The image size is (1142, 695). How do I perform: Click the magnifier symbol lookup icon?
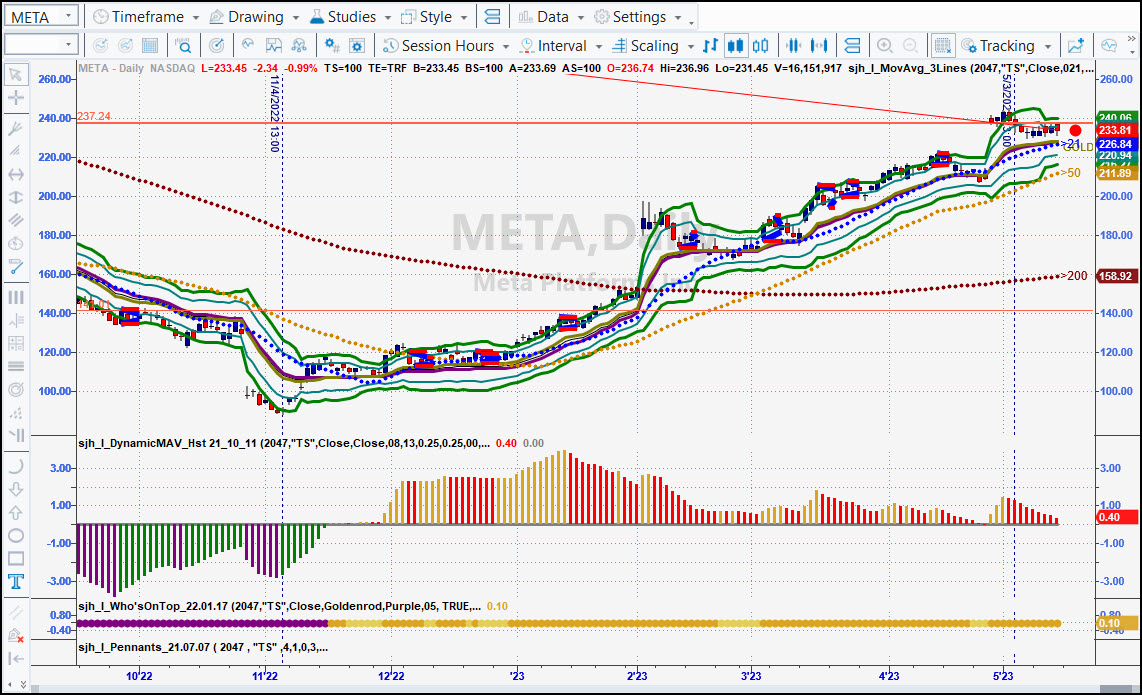click(x=184, y=46)
